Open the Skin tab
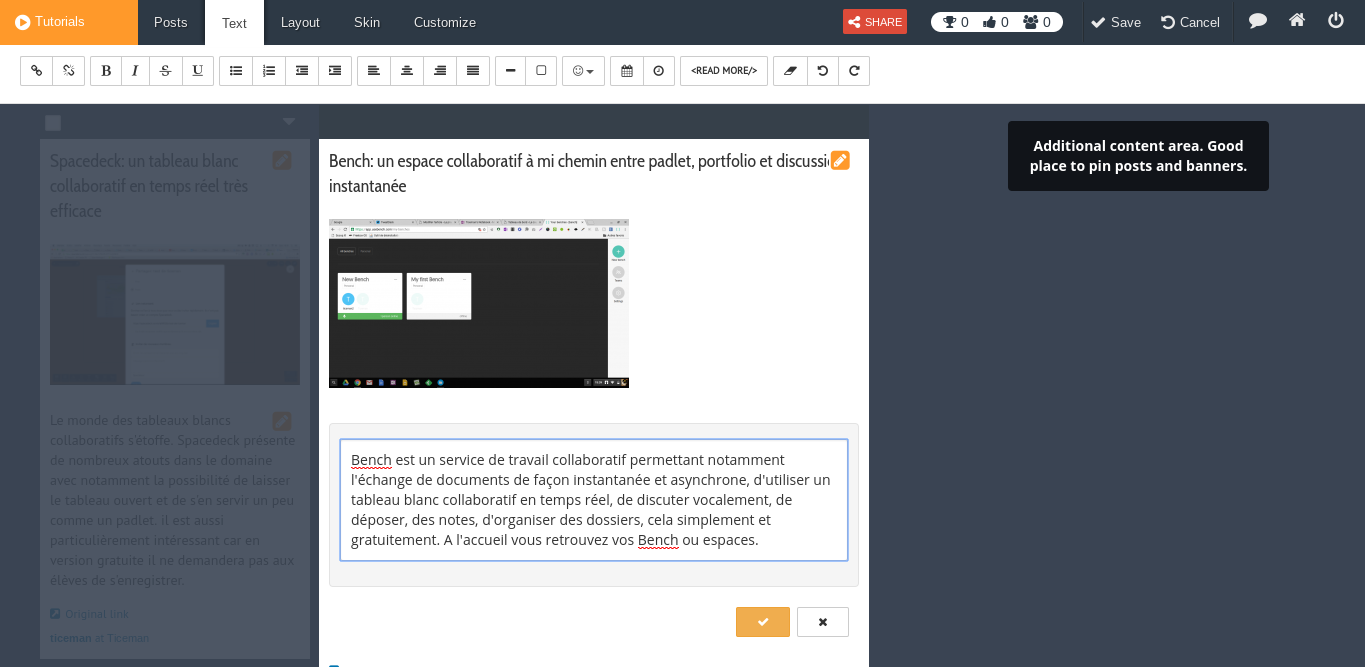This screenshot has width=1365, height=667. (367, 22)
